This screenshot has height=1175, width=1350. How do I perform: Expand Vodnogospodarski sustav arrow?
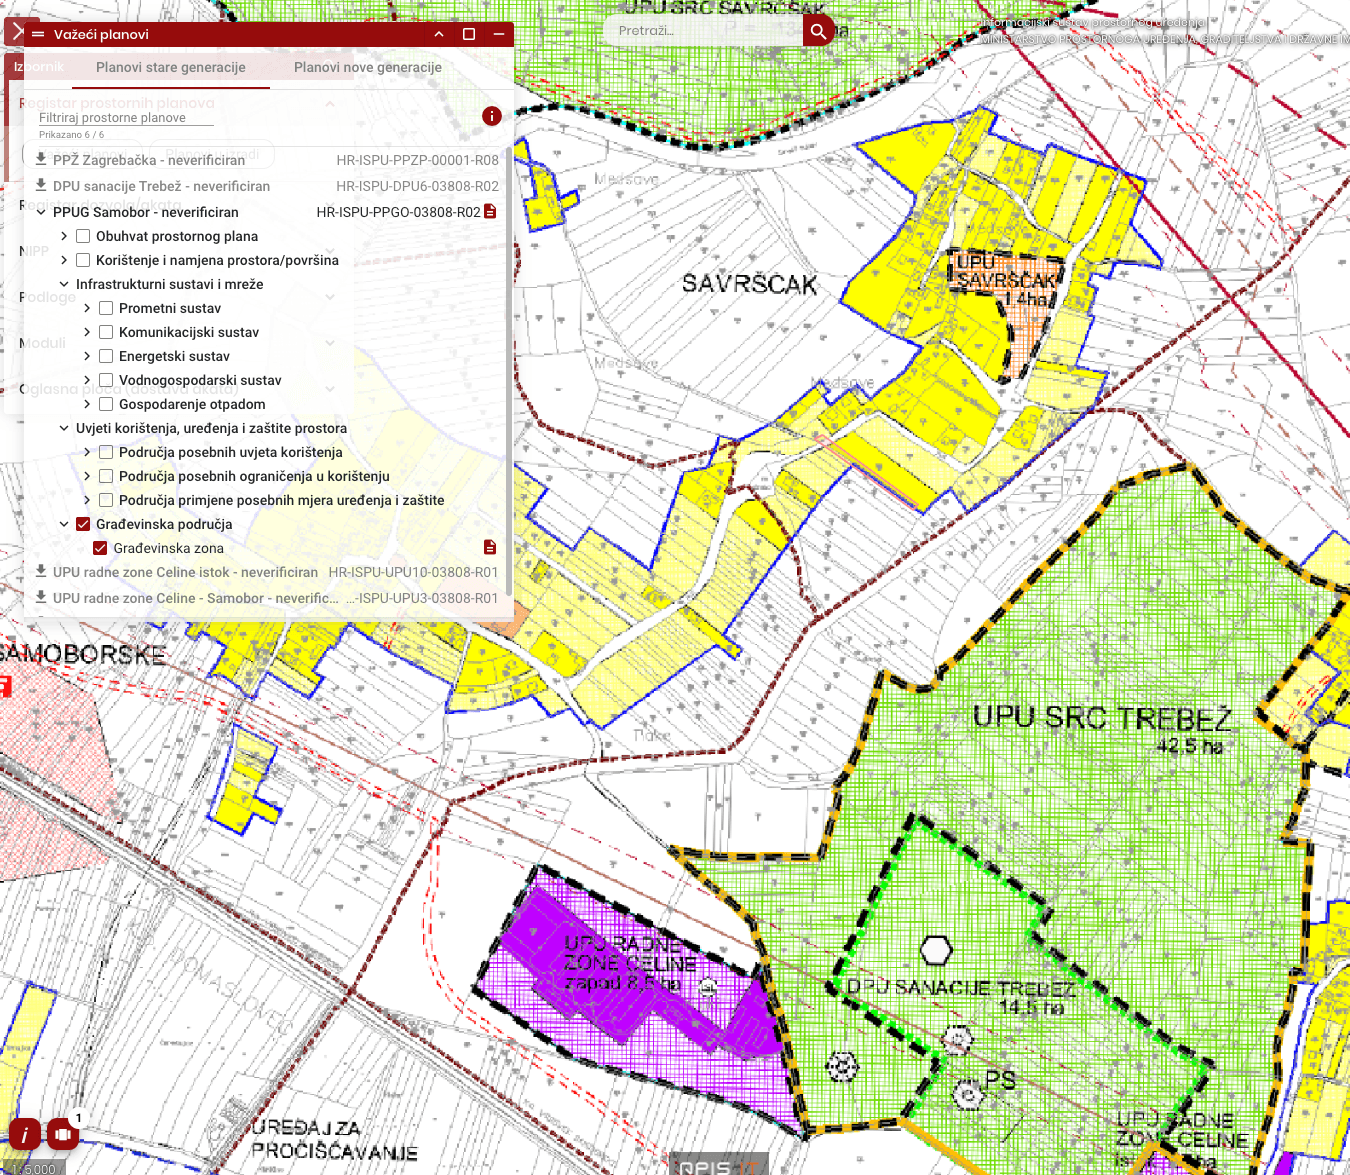tap(87, 380)
